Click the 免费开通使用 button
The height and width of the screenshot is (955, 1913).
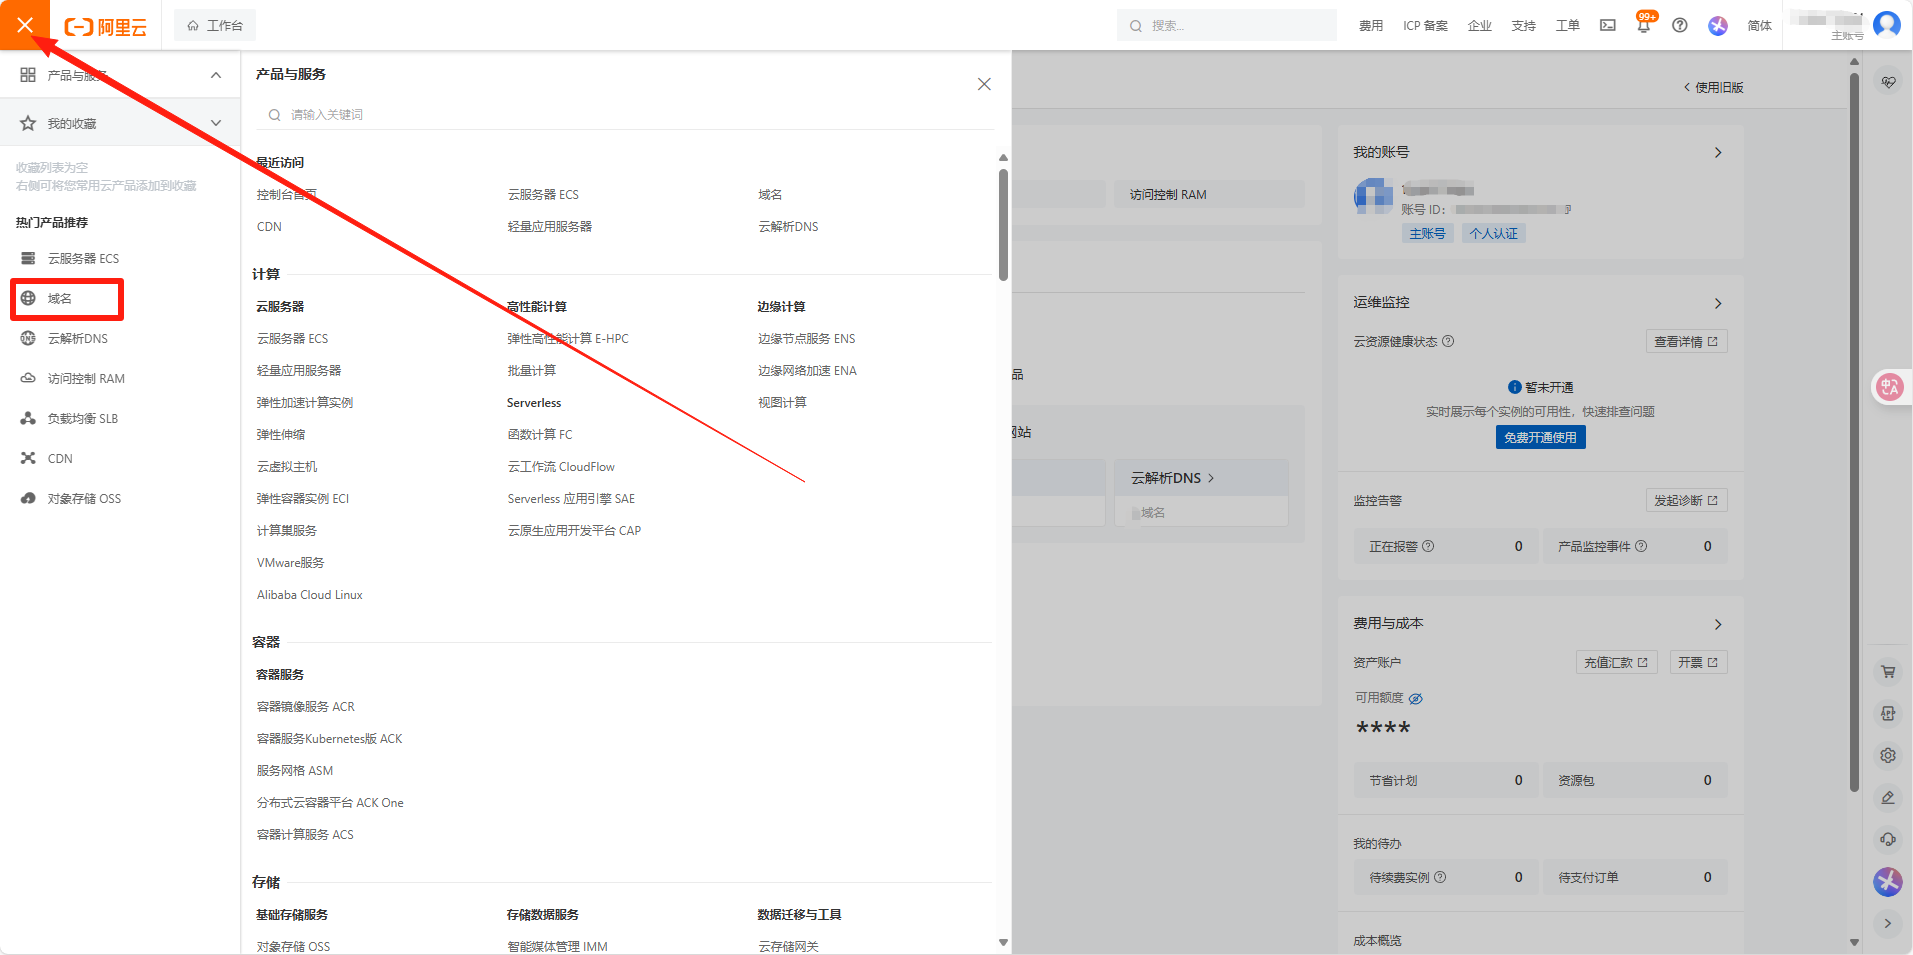click(x=1540, y=438)
